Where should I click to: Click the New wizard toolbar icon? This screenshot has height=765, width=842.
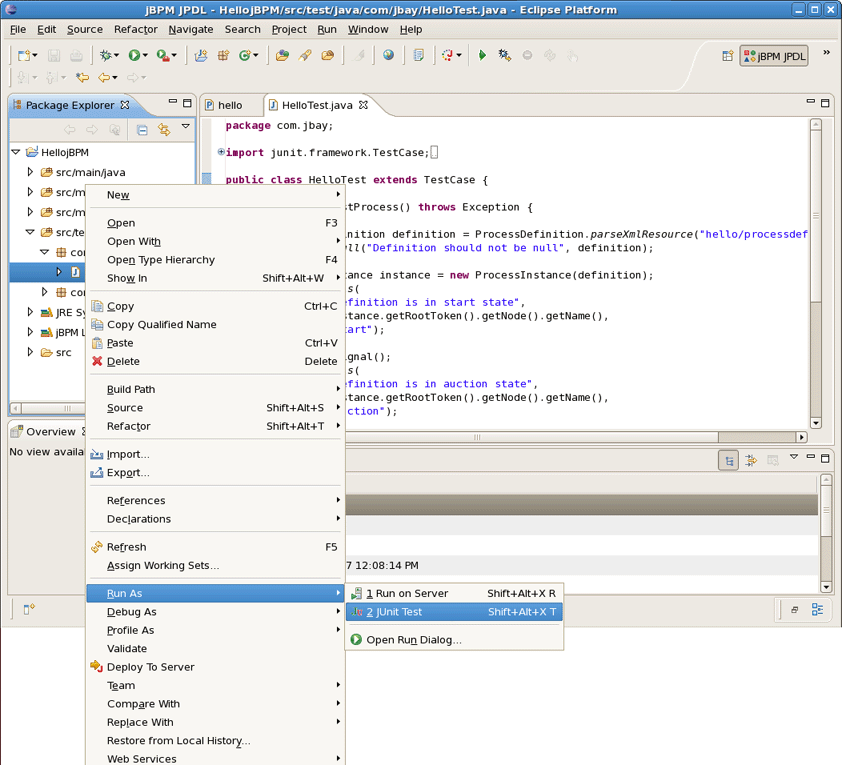(24, 56)
